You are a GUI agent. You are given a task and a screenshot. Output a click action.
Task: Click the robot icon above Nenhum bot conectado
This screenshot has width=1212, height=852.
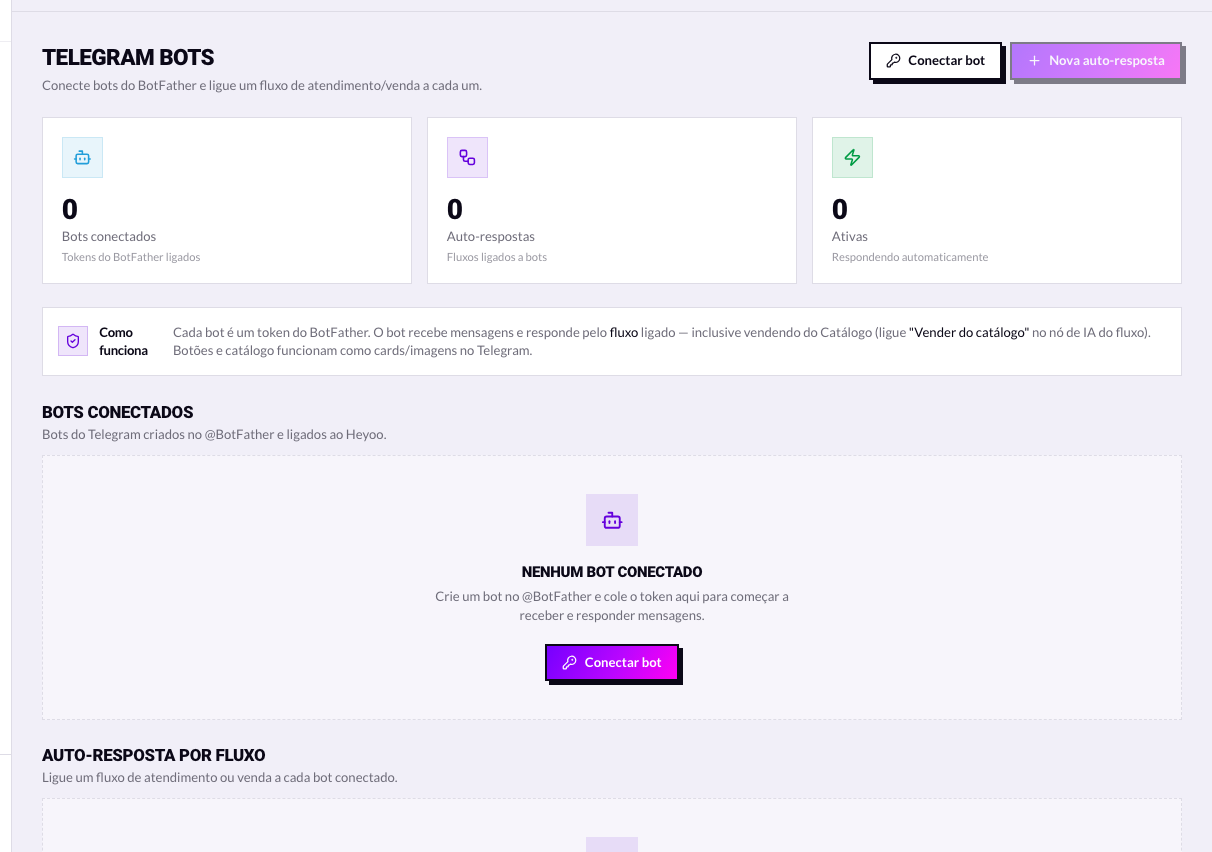click(612, 520)
